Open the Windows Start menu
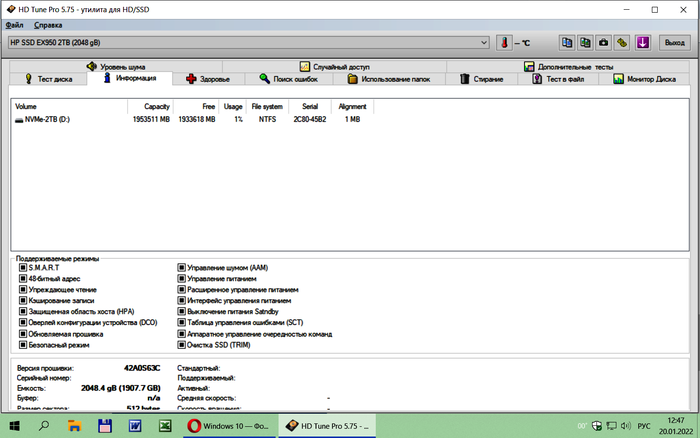The height and width of the screenshot is (438, 700). tap(14, 426)
